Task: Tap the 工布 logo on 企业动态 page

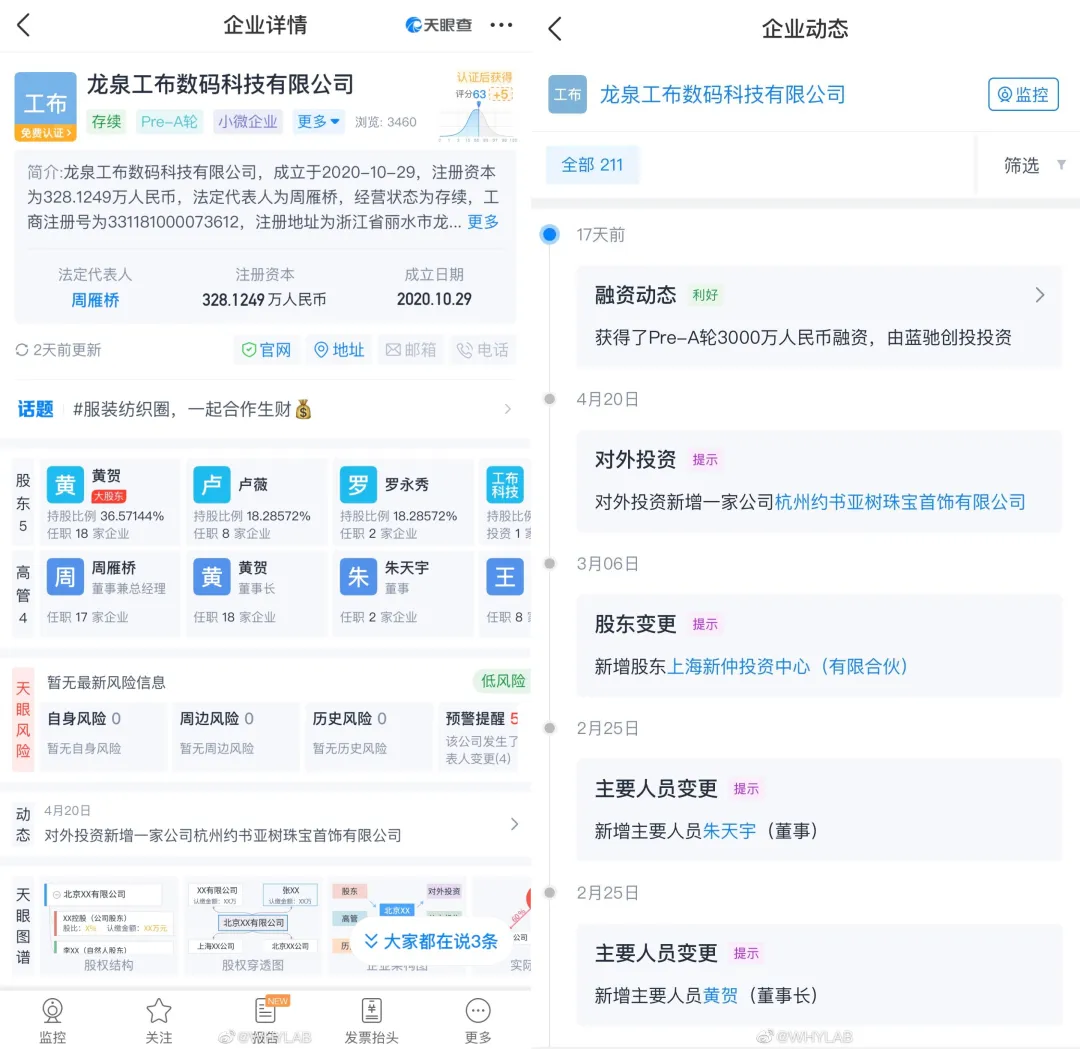Action: (568, 94)
